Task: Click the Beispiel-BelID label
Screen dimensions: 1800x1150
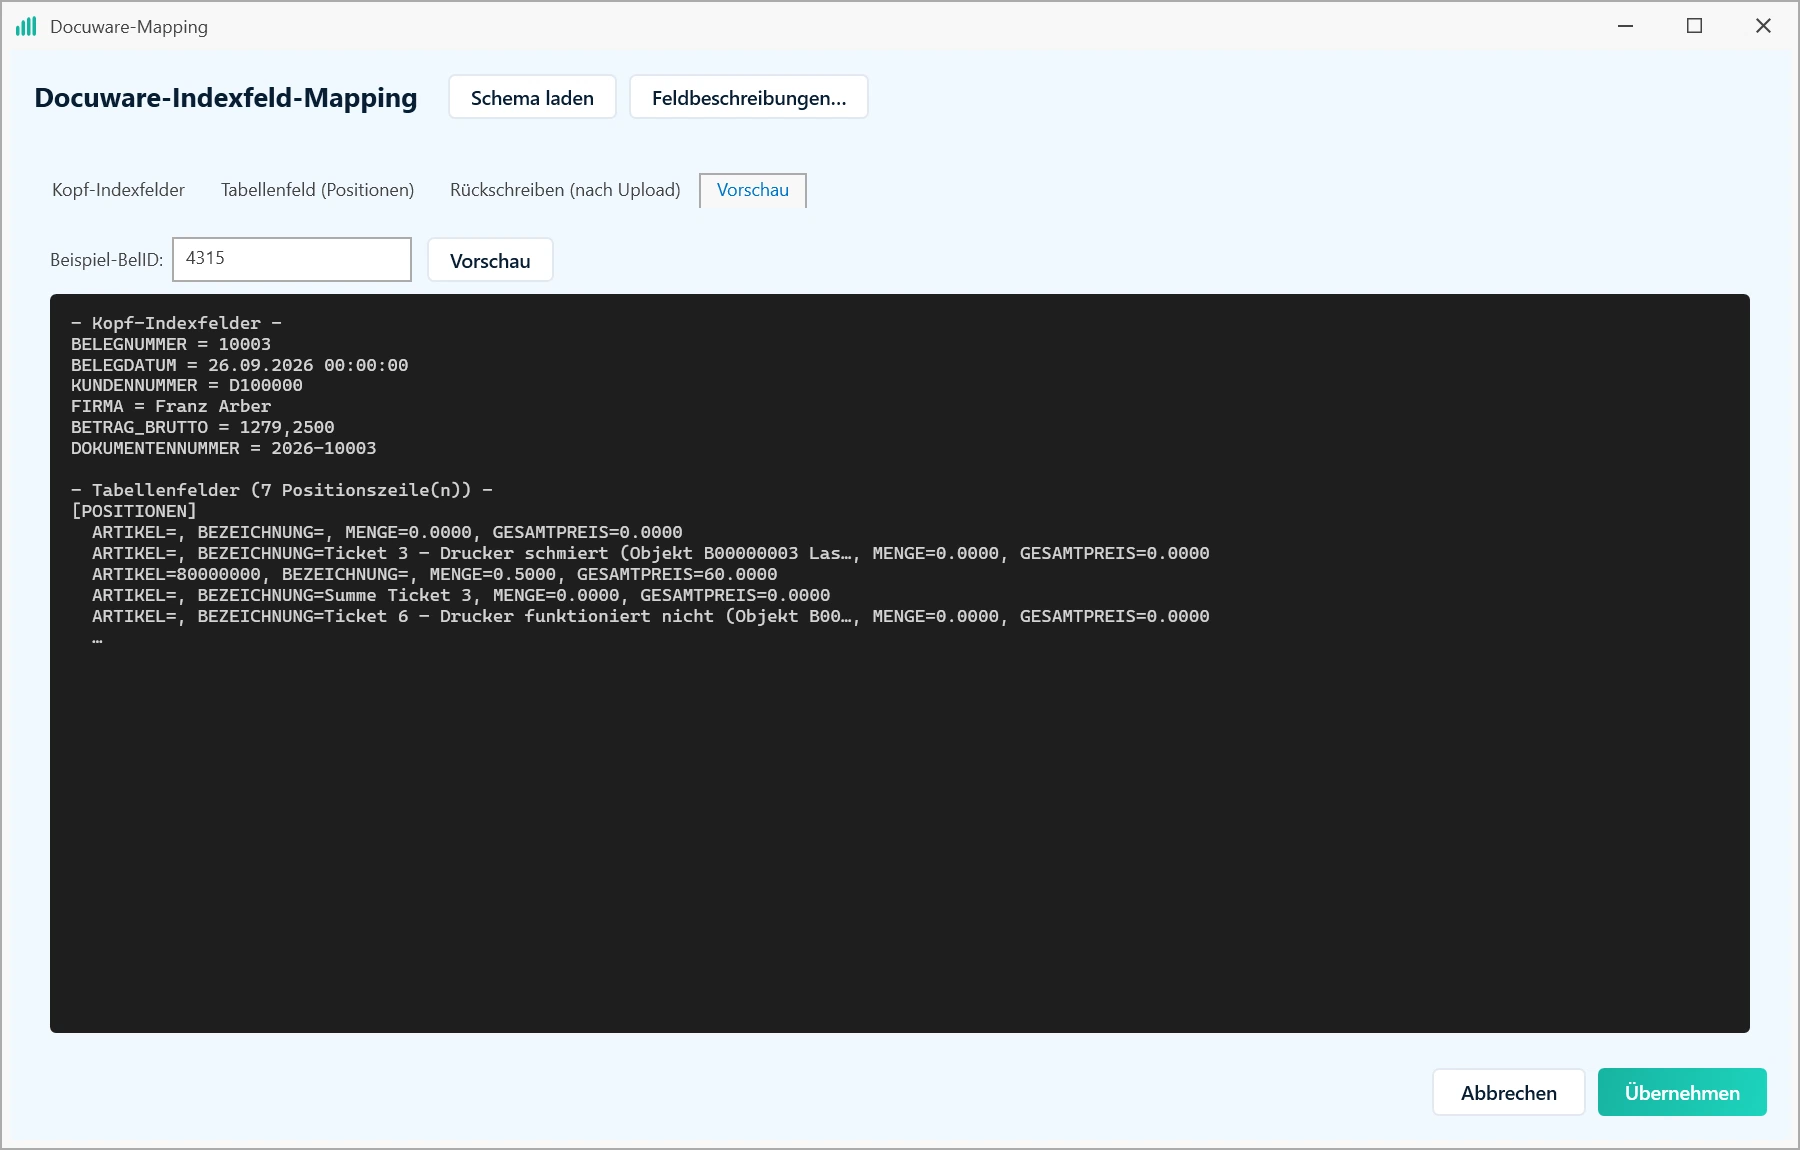Action: point(106,260)
